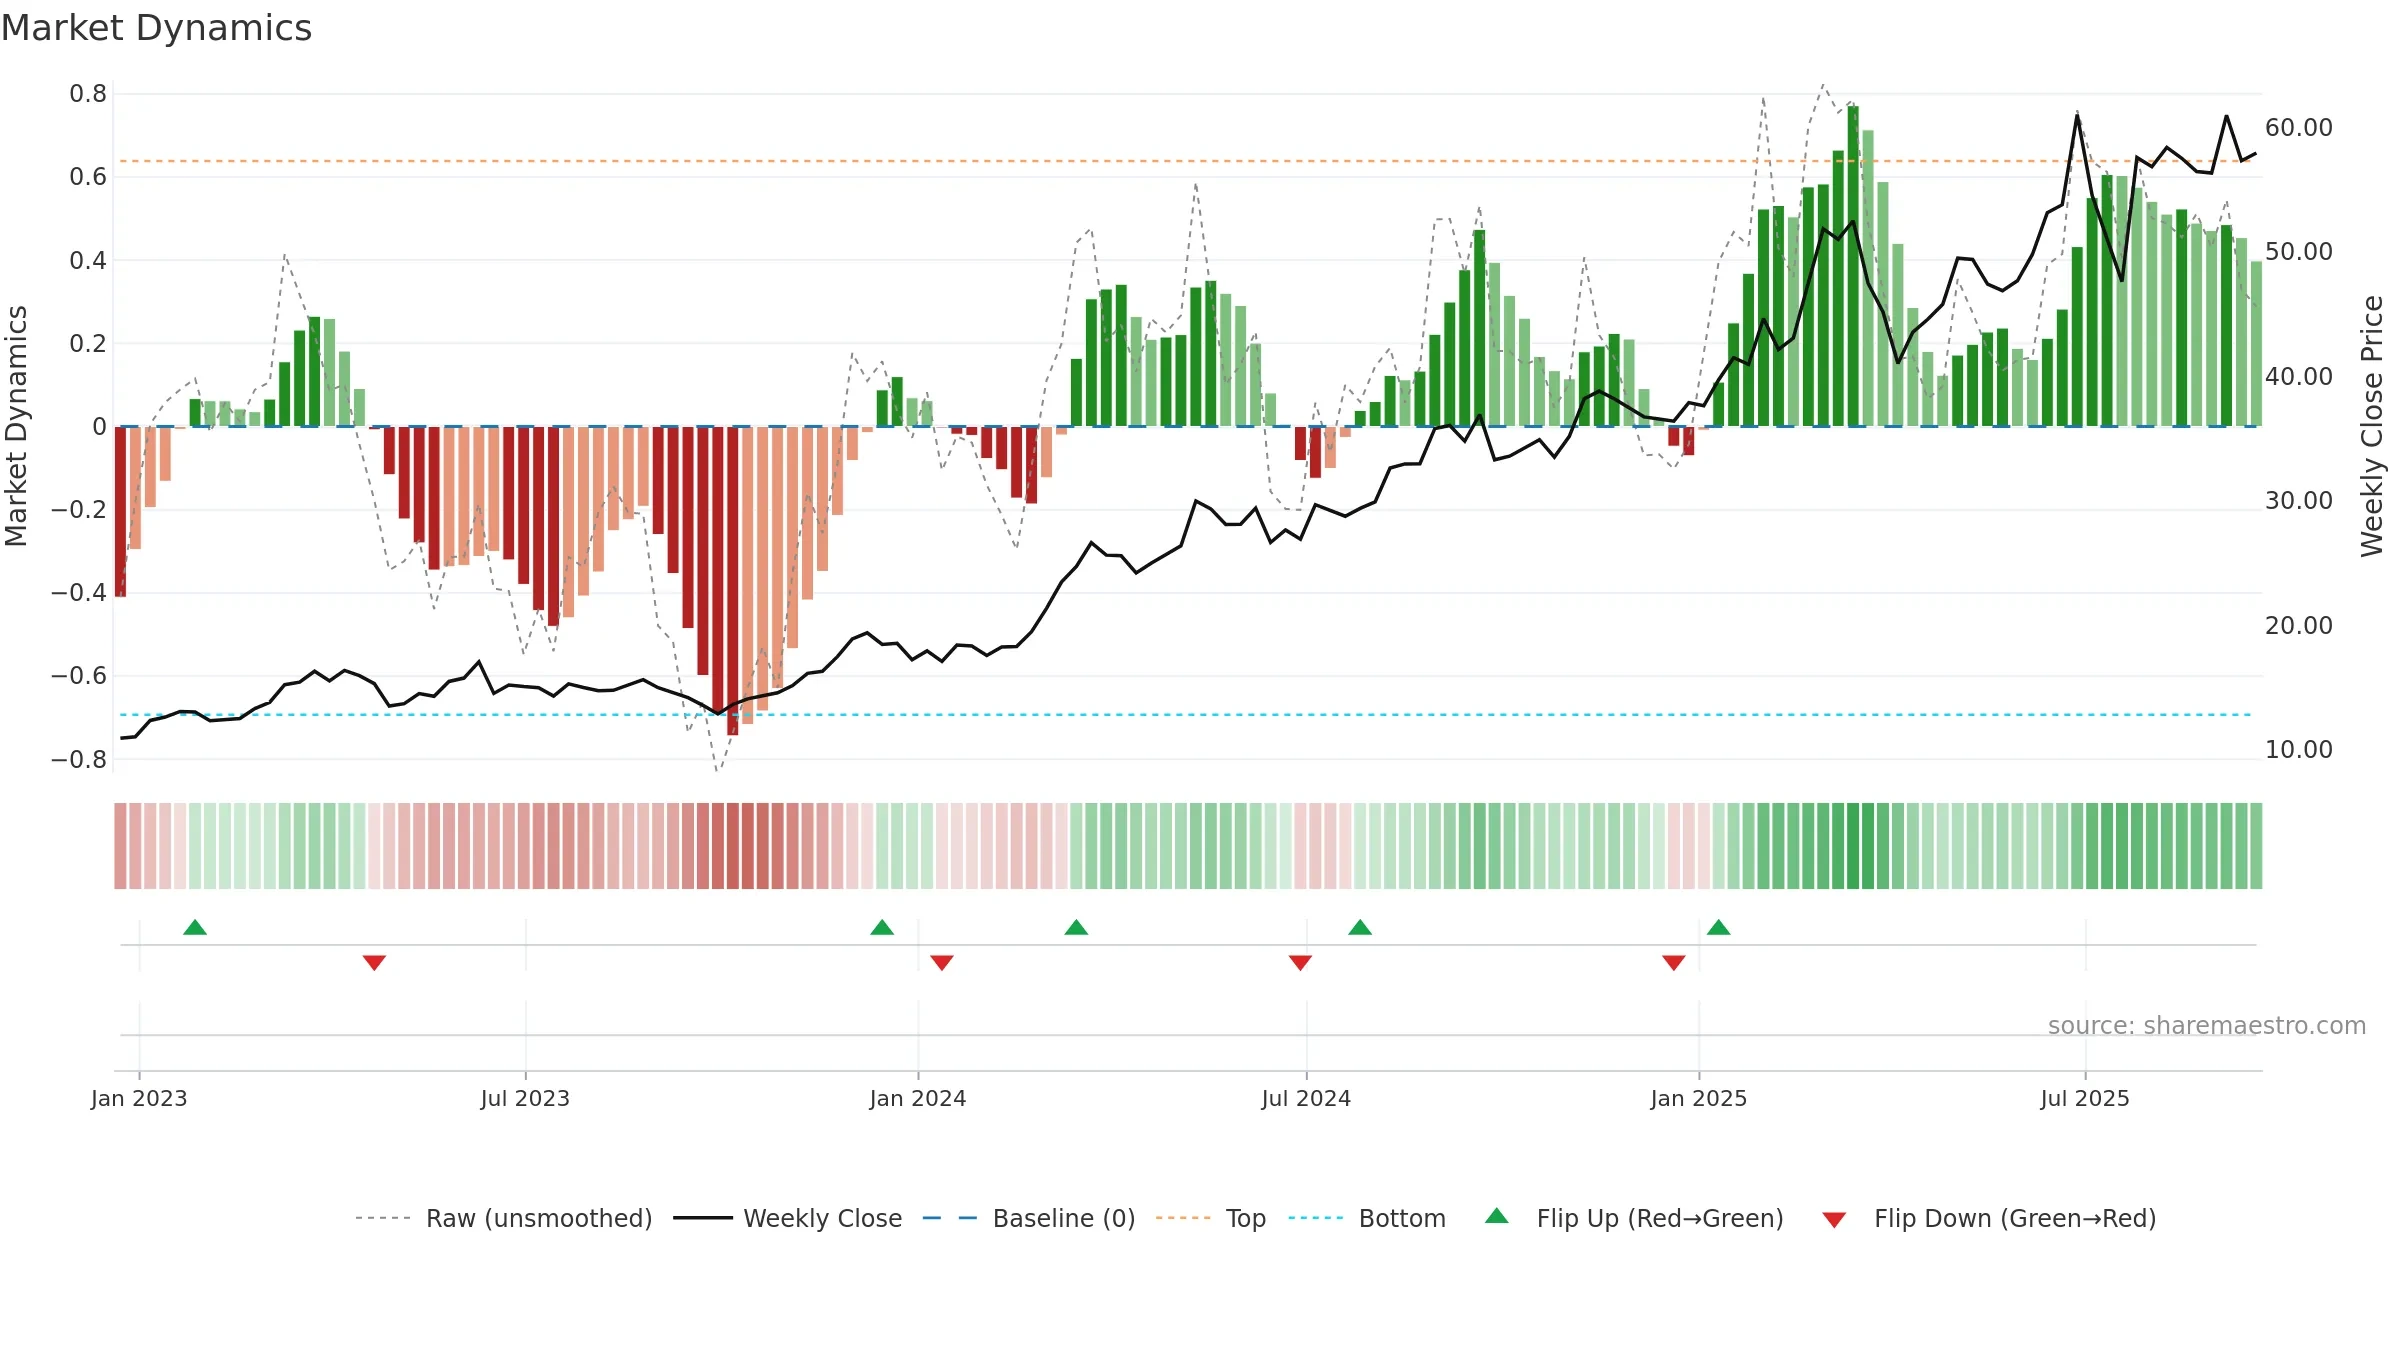Click the source: sharemaestro.com text
Image resolution: width=2400 pixels, height=1350 pixels.
2207,1025
